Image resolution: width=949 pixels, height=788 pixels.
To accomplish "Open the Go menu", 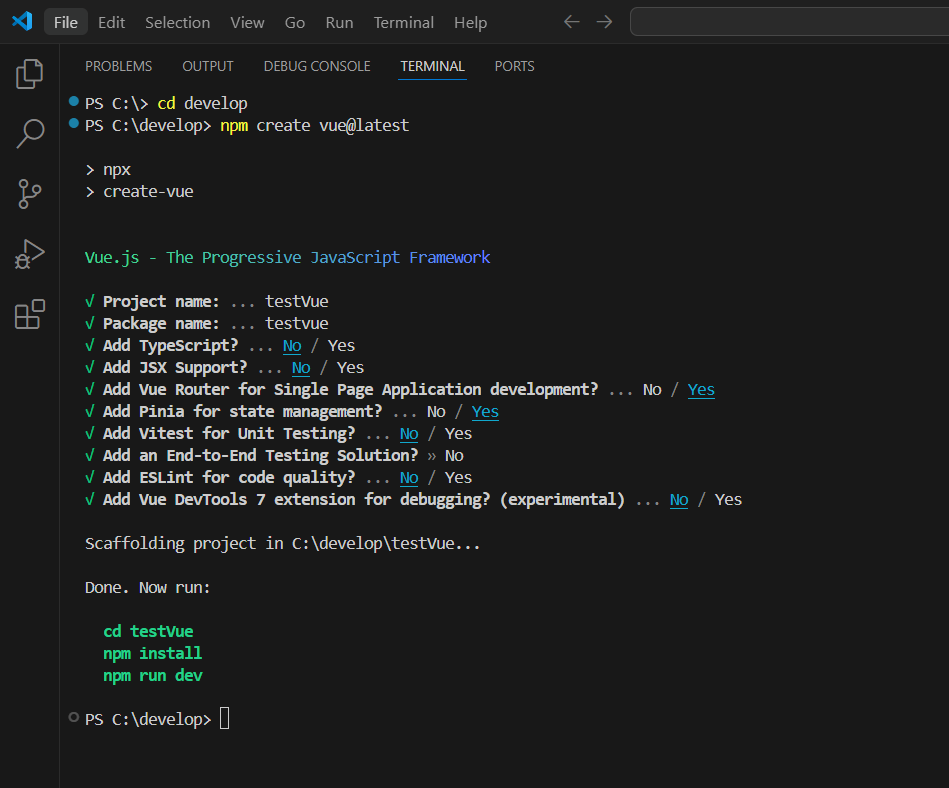I will click(295, 22).
